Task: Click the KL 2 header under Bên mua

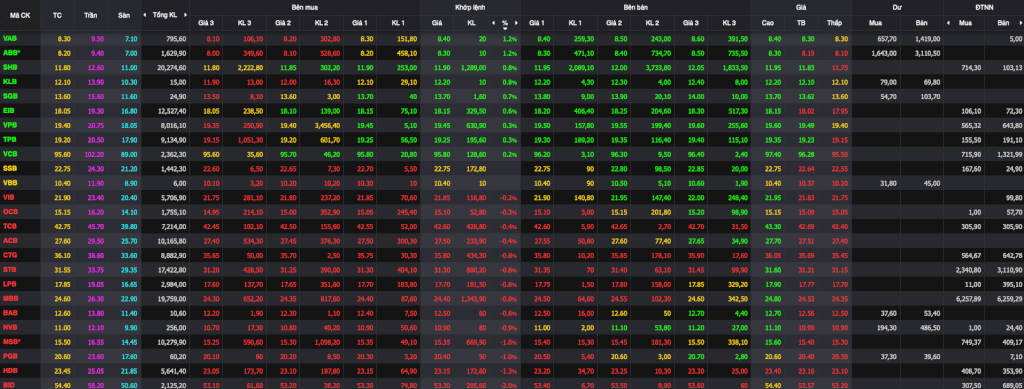Action: coord(321,23)
